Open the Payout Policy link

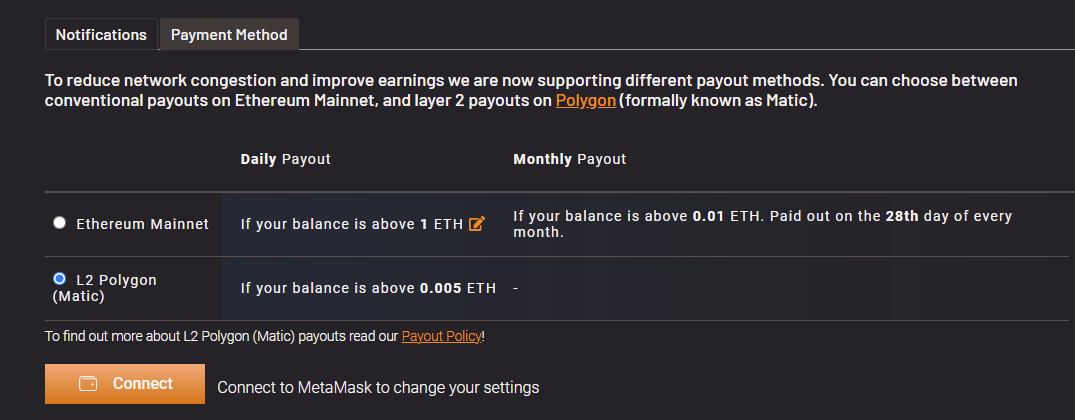pyautogui.click(x=442, y=336)
